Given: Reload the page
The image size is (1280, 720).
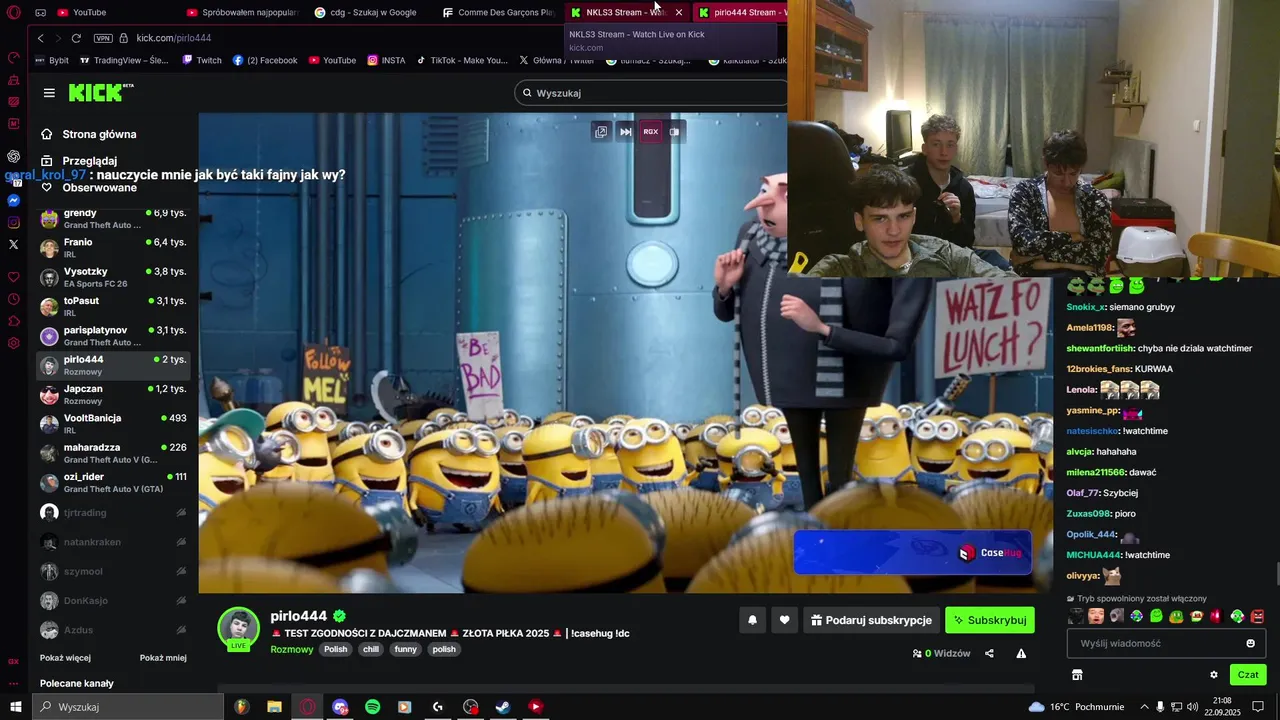Looking at the screenshot, I should pyautogui.click(x=76, y=38).
